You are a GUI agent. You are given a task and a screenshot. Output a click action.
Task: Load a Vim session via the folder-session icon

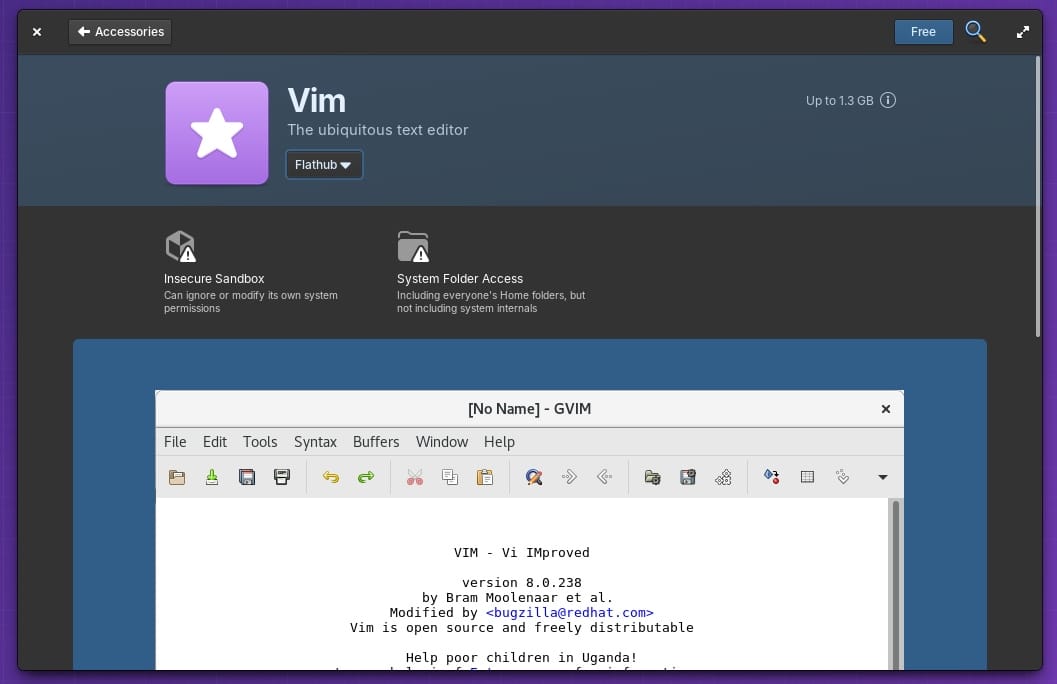coord(652,477)
